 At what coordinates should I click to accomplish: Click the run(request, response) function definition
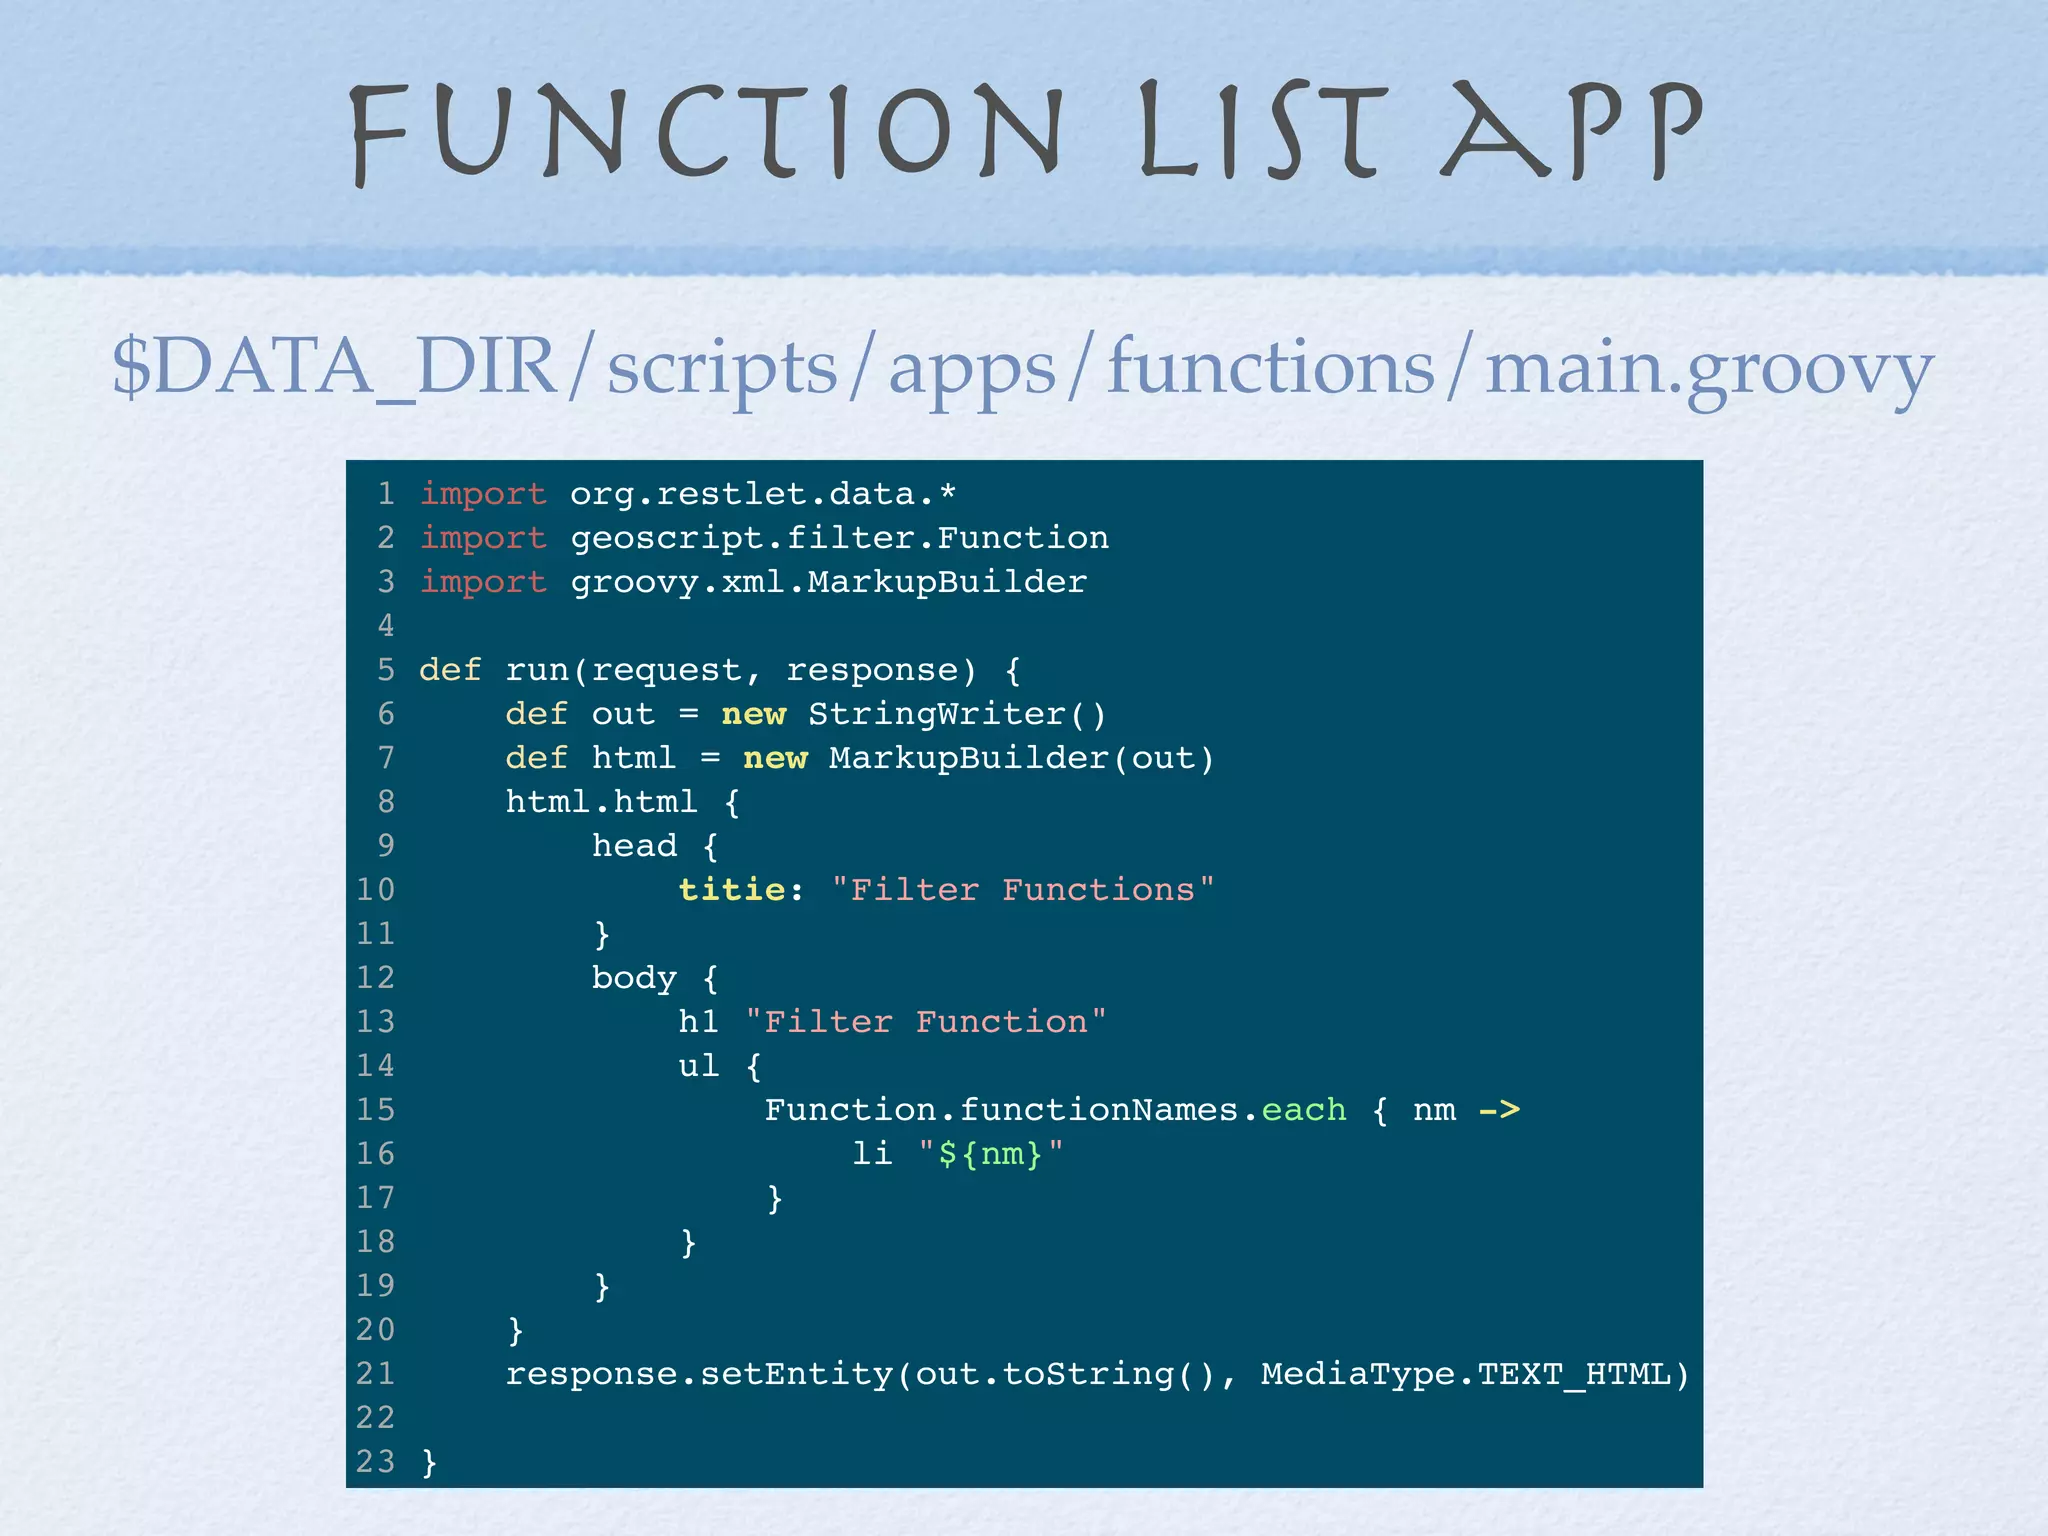tap(740, 670)
